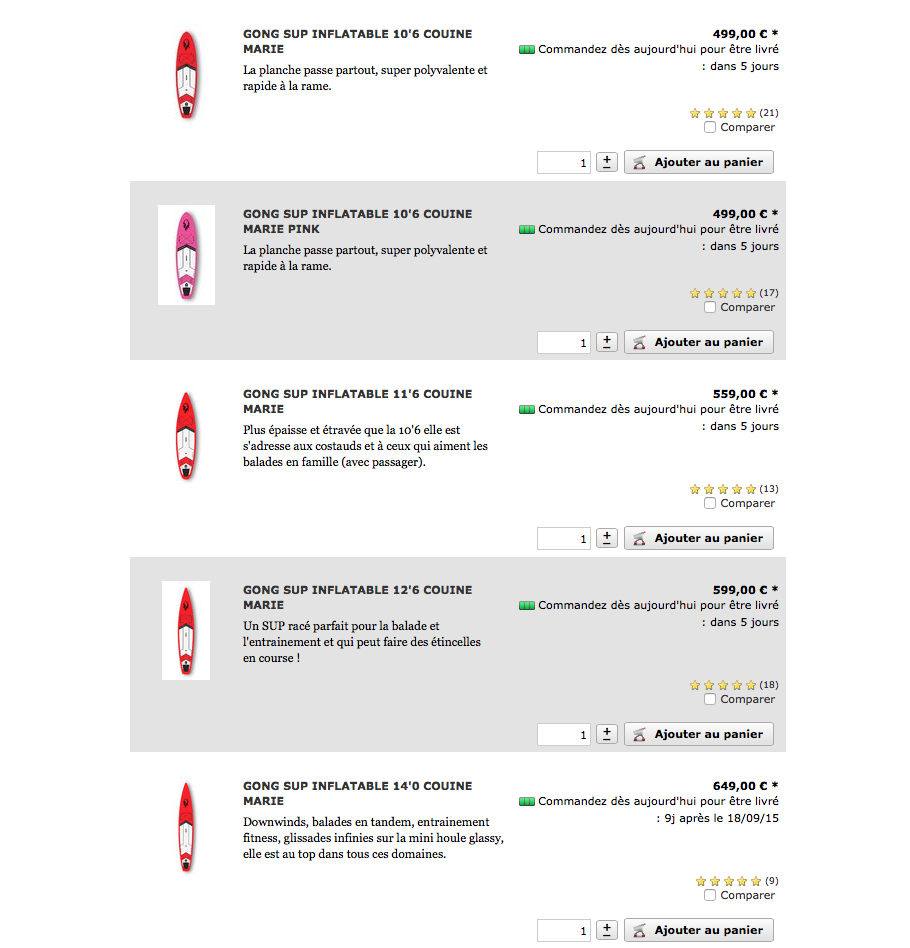Add the 649,00 € board to cart

[699, 930]
